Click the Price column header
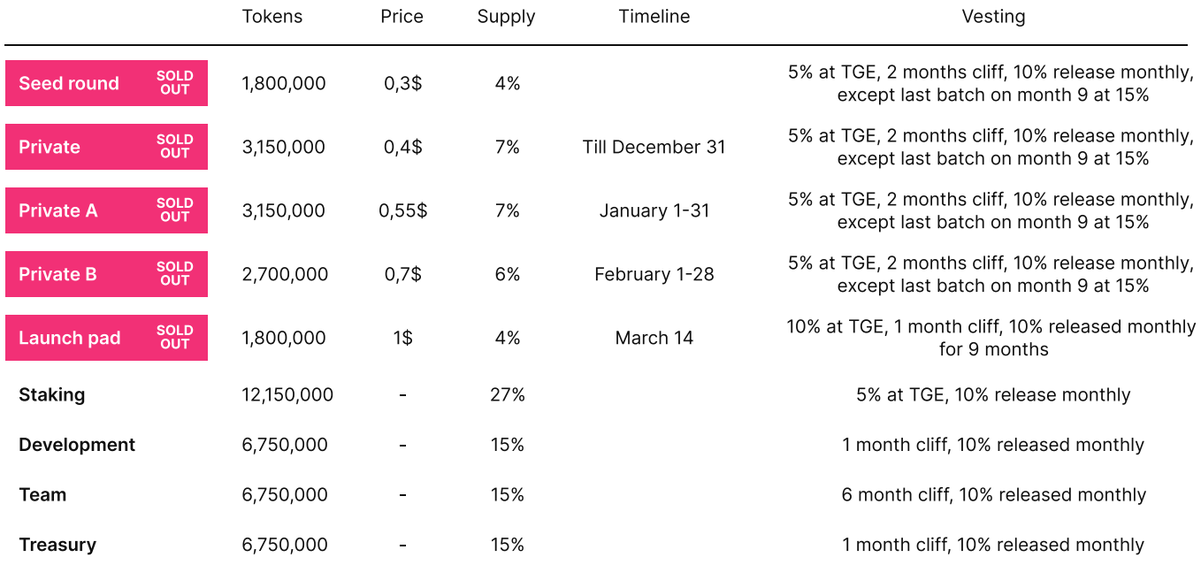This screenshot has height=565, width=1200. 402,17
